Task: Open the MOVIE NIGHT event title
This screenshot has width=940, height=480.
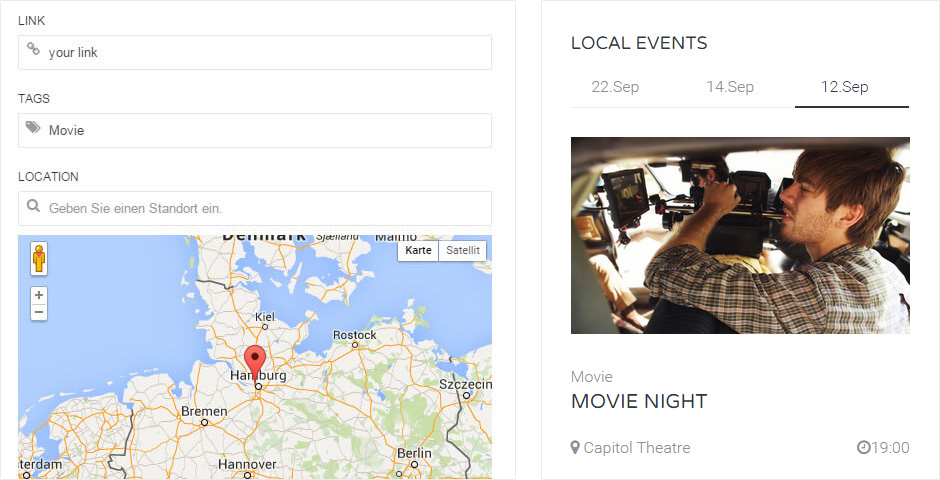Action: [x=639, y=401]
